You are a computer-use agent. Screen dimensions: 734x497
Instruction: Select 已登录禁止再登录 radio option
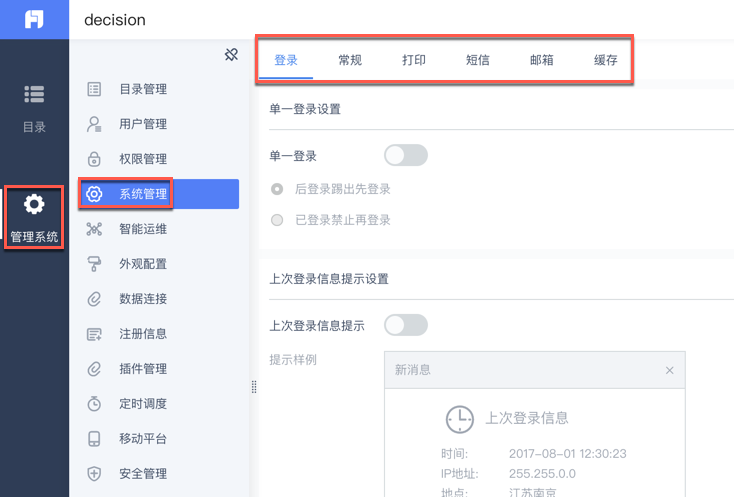click(x=277, y=220)
